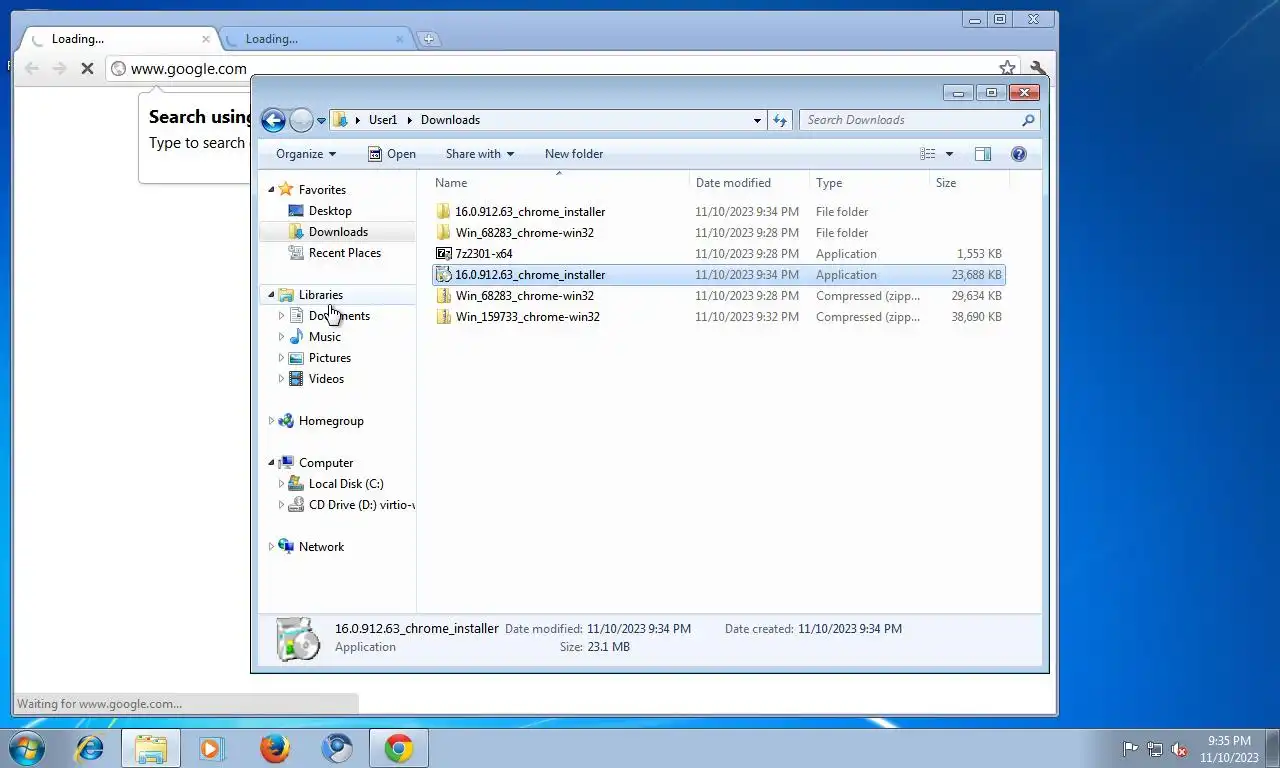The width and height of the screenshot is (1280, 768).
Task: Launch Firefox from taskbar
Action: pyautogui.click(x=274, y=748)
